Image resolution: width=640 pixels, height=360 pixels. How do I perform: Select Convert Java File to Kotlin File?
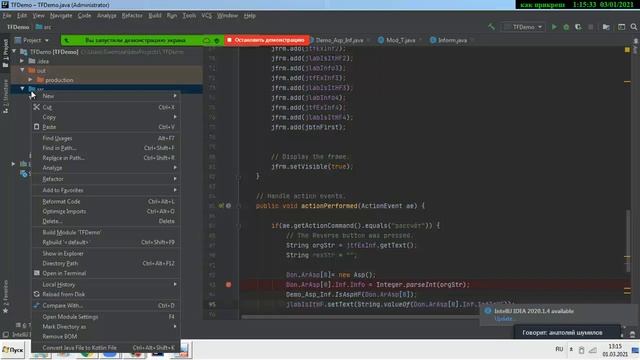106,348
